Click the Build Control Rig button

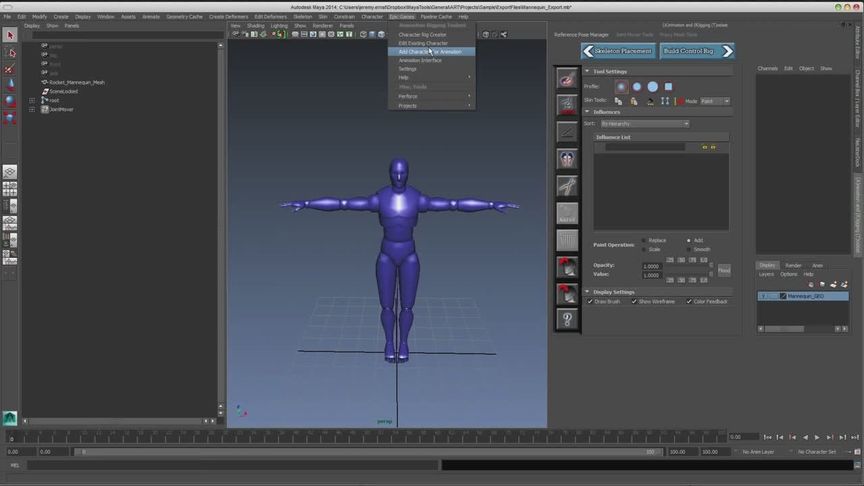point(696,51)
